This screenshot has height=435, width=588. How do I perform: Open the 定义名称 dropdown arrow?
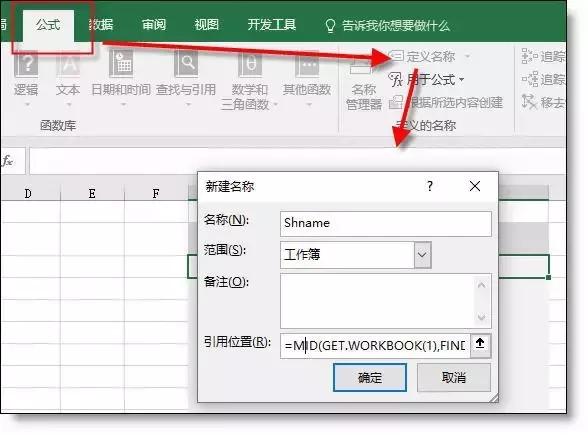pos(468,57)
